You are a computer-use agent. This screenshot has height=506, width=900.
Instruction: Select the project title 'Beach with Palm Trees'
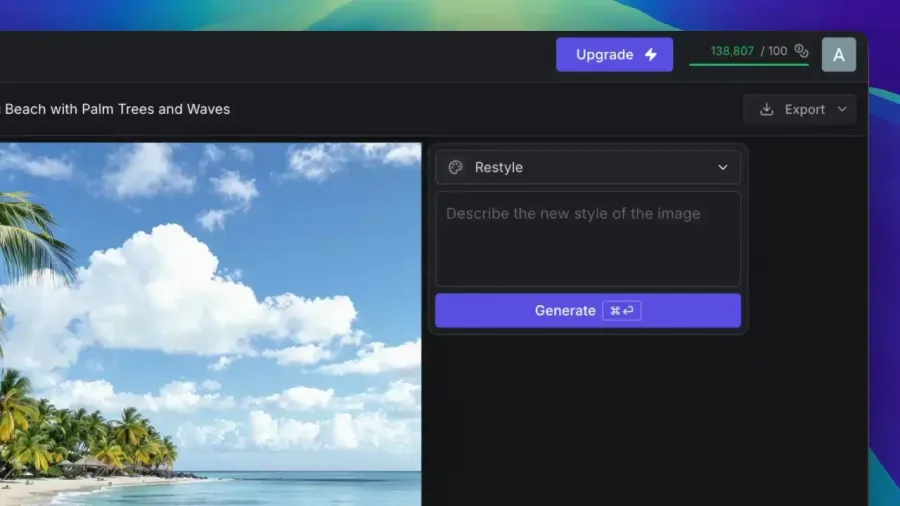point(117,109)
